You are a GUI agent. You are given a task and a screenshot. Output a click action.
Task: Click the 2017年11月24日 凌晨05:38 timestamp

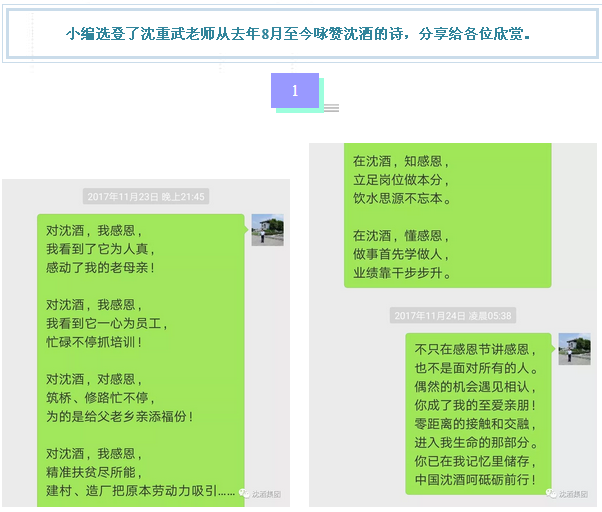point(453,315)
